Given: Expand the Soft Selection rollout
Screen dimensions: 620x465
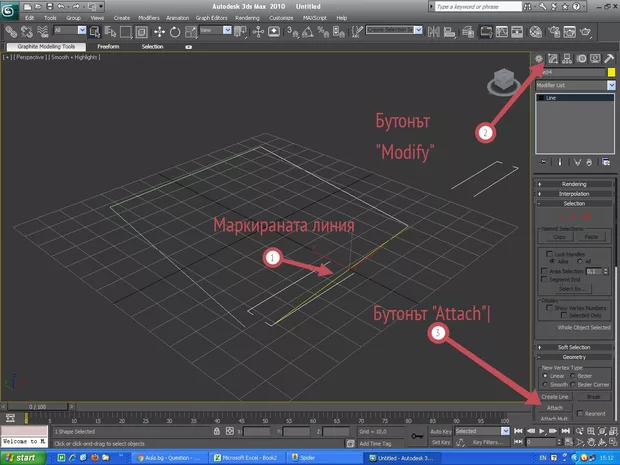Looking at the screenshot, I should [574, 346].
